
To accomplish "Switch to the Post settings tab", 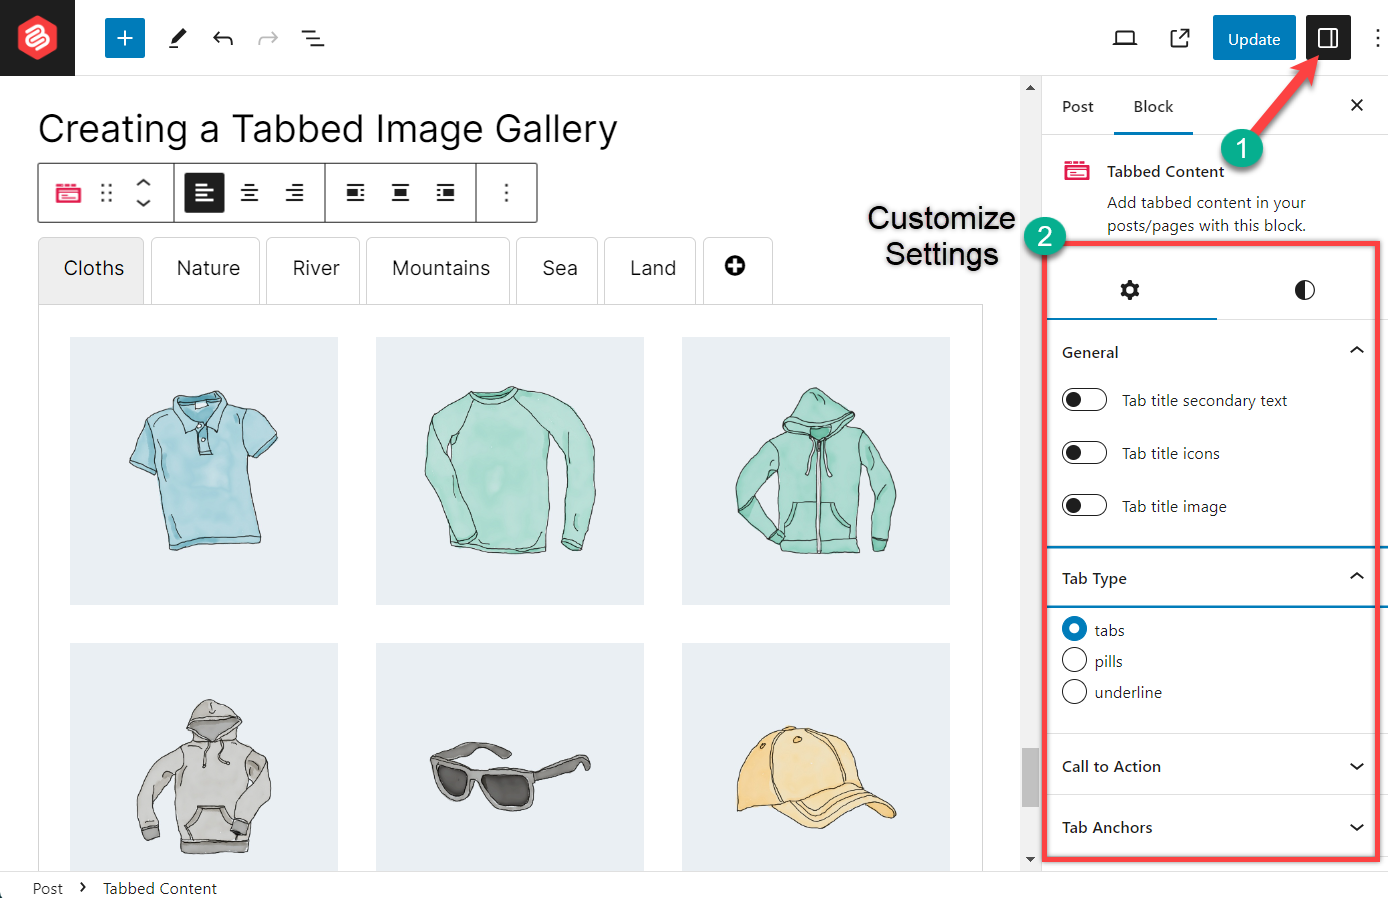I will (1078, 106).
